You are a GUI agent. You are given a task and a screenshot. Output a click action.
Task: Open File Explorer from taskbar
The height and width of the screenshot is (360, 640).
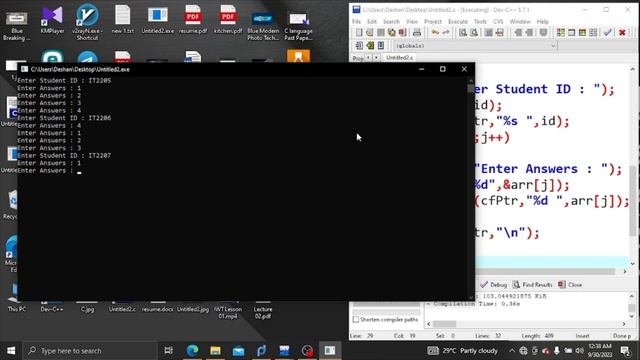[216, 351]
